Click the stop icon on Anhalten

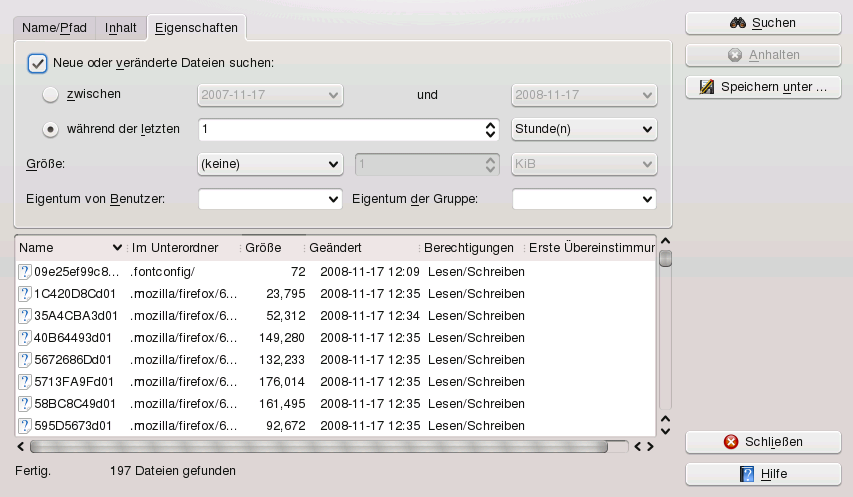[x=735, y=55]
